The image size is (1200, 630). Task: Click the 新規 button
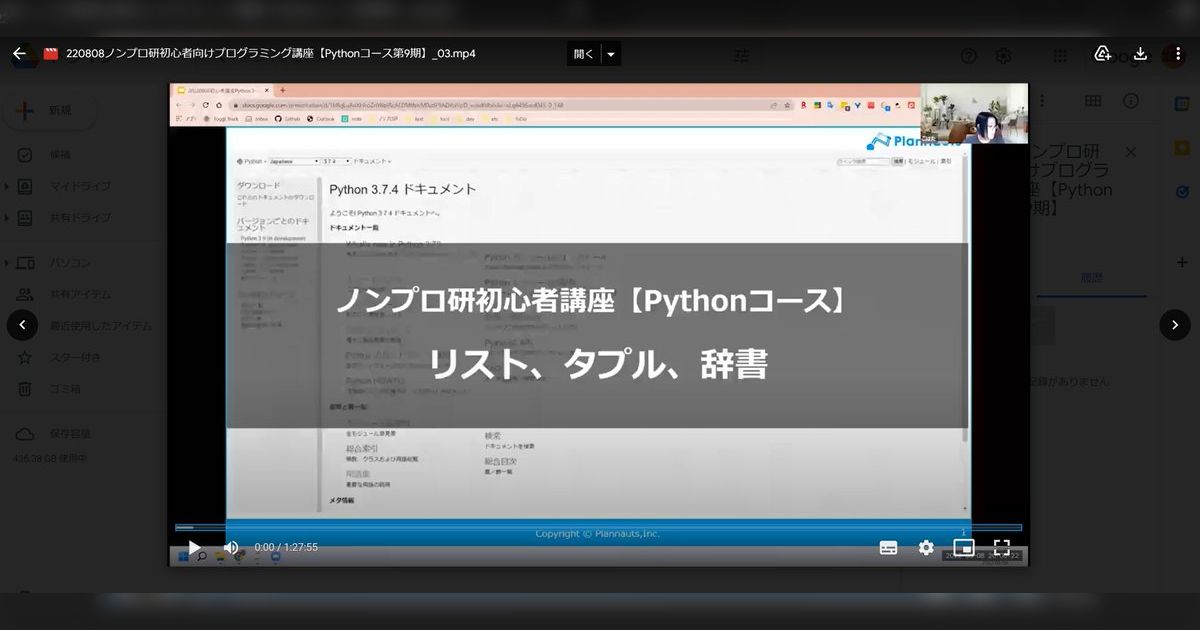click(50, 110)
